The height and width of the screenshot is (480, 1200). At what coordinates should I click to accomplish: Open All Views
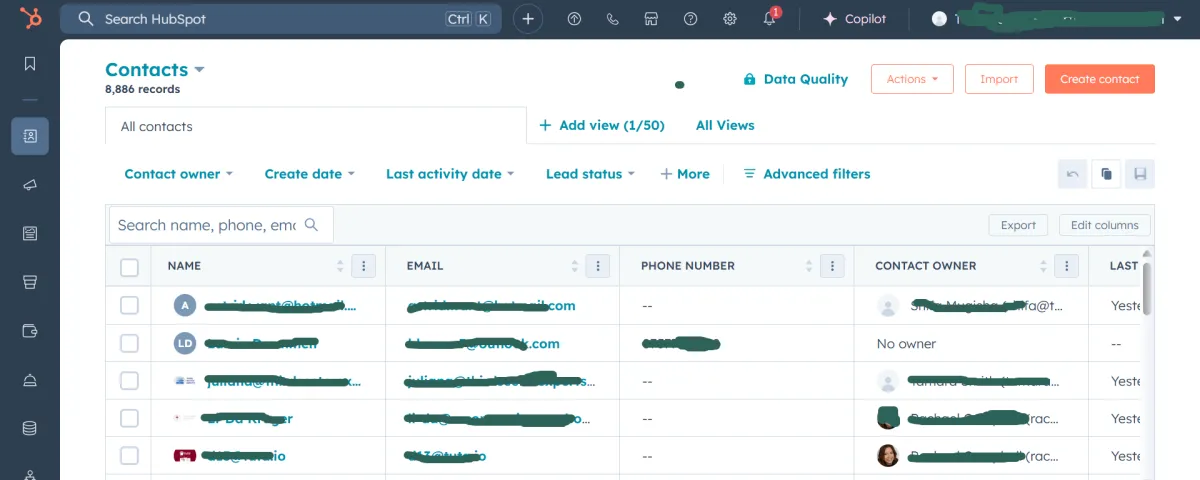pos(725,125)
